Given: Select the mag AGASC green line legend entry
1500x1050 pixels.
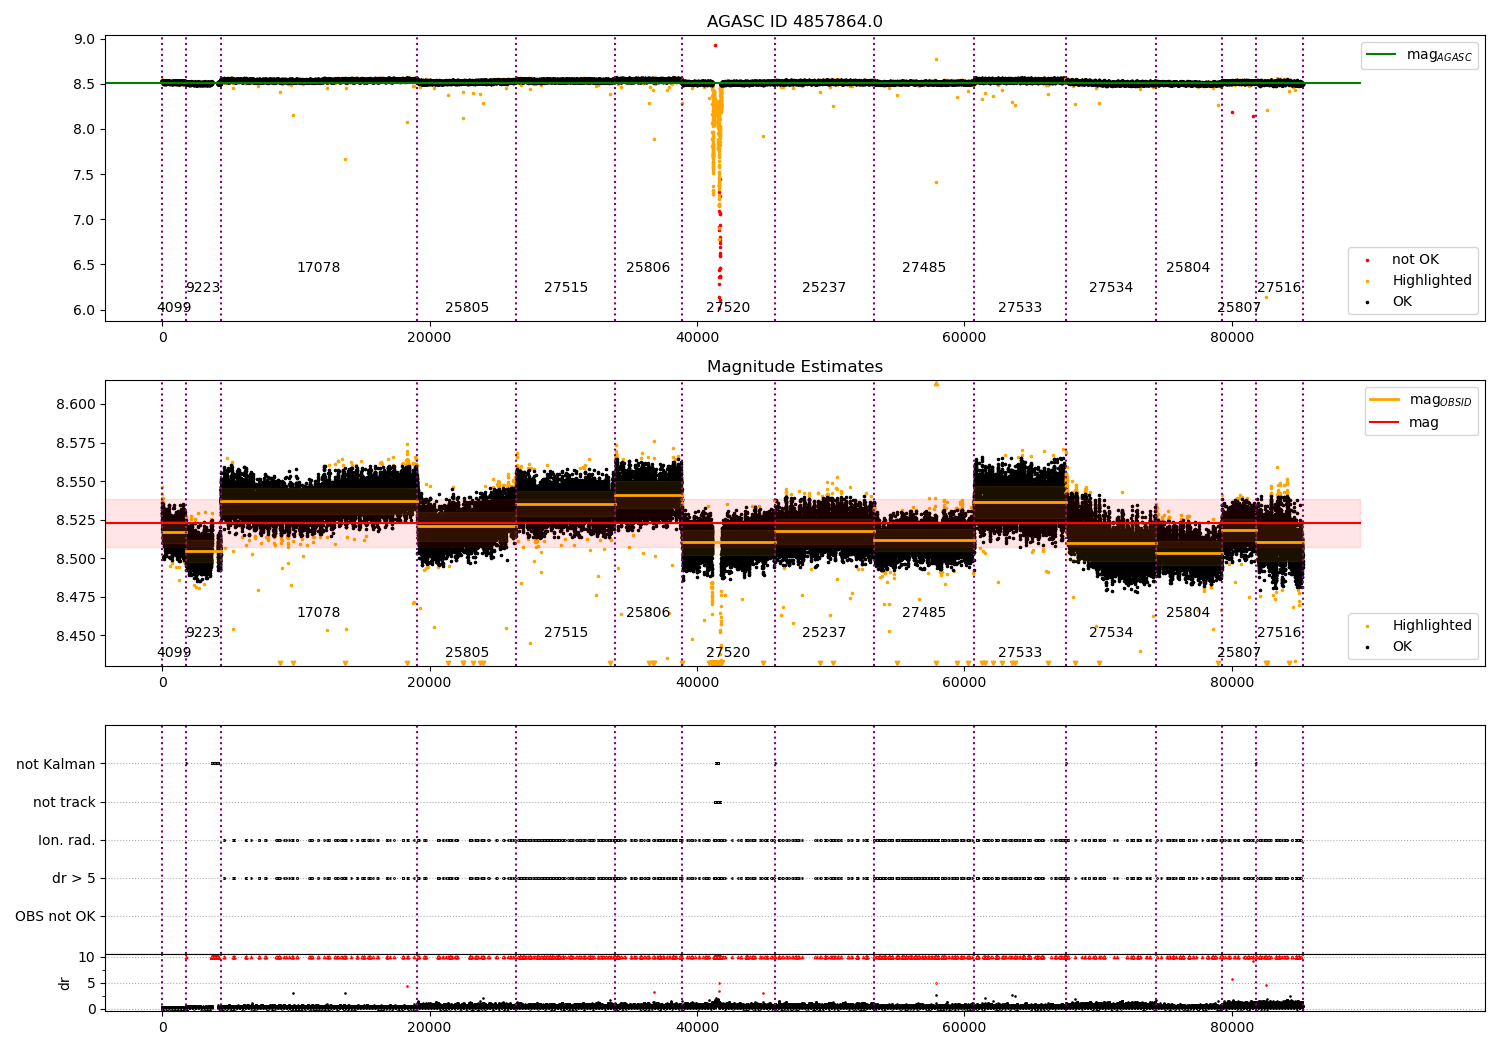Looking at the screenshot, I should click(x=1420, y=55).
